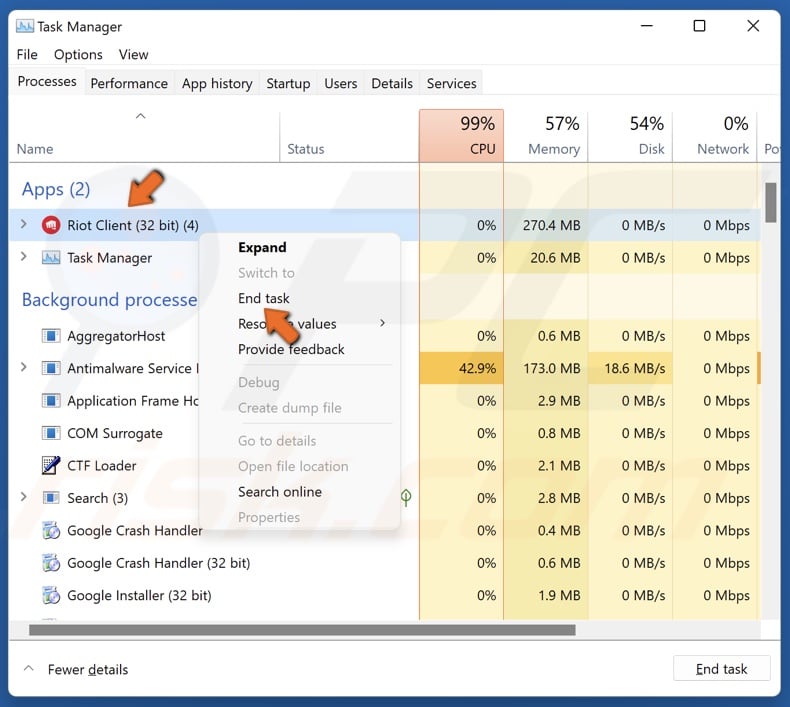Click the sort arrow above Name column
The height and width of the screenshot is (707, 790).
pyautogui.click(x=141, y=116)
